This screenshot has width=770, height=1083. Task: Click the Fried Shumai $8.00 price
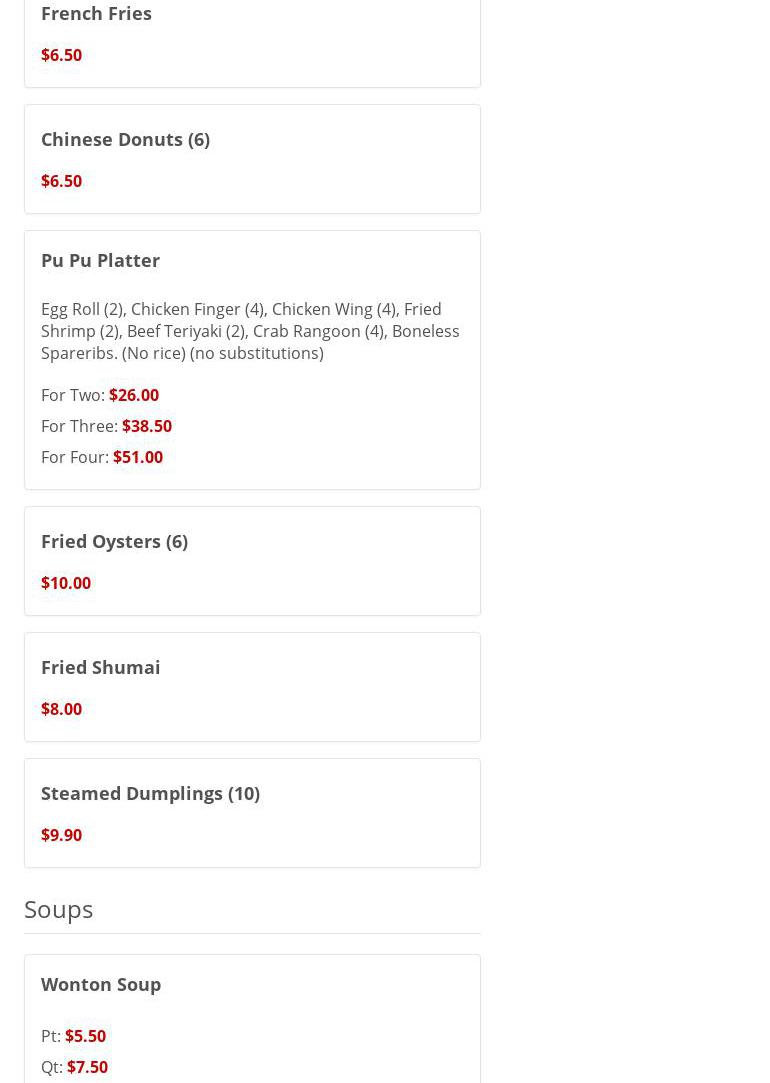61,709
